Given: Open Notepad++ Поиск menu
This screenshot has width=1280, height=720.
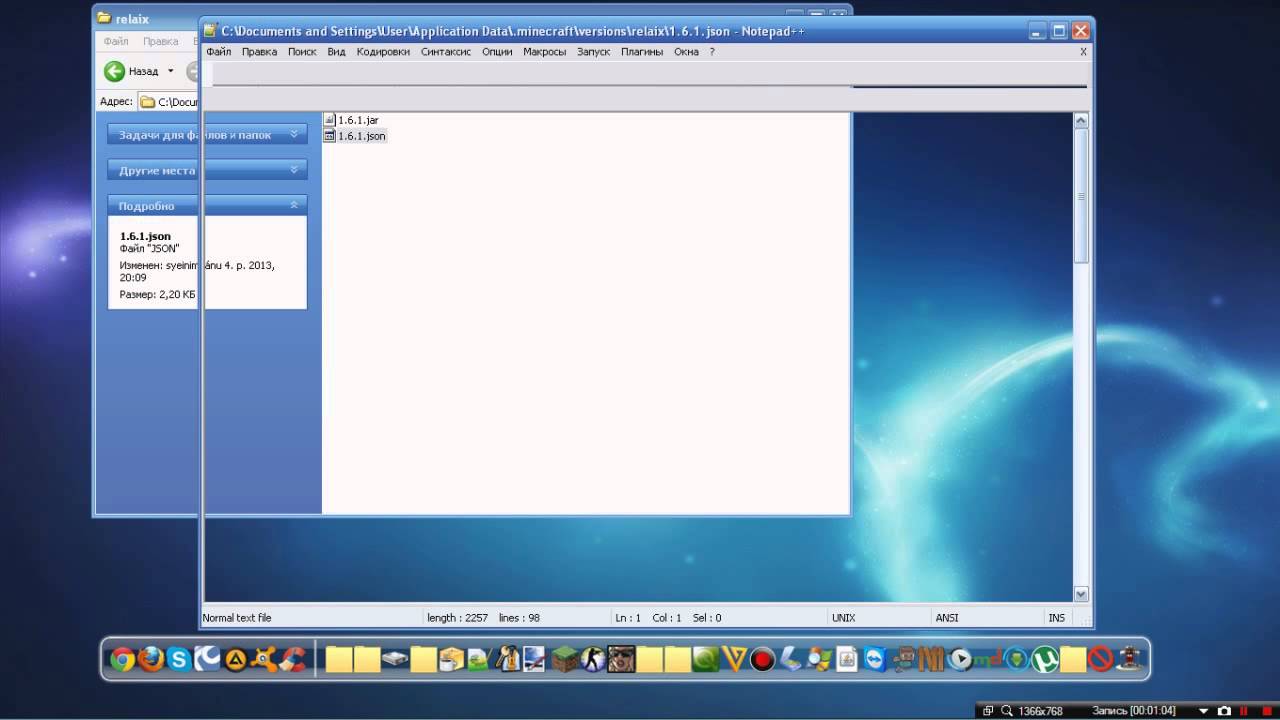Looking at the screenshot, I should click(x=302, y=52).
